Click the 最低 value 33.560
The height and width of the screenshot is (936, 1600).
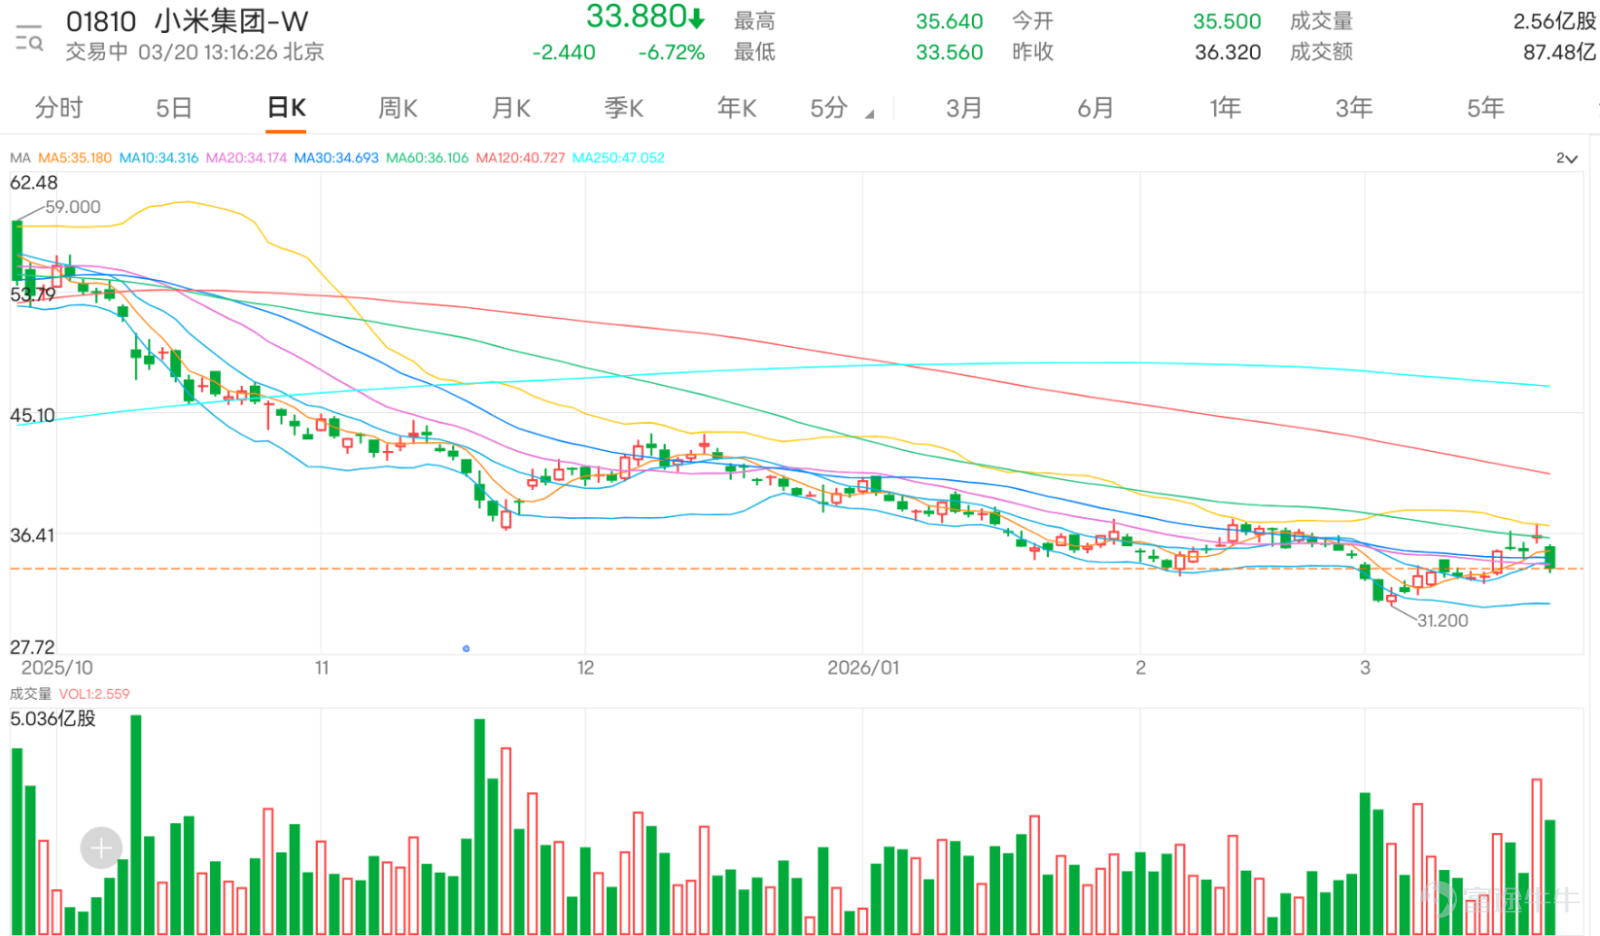949,52
